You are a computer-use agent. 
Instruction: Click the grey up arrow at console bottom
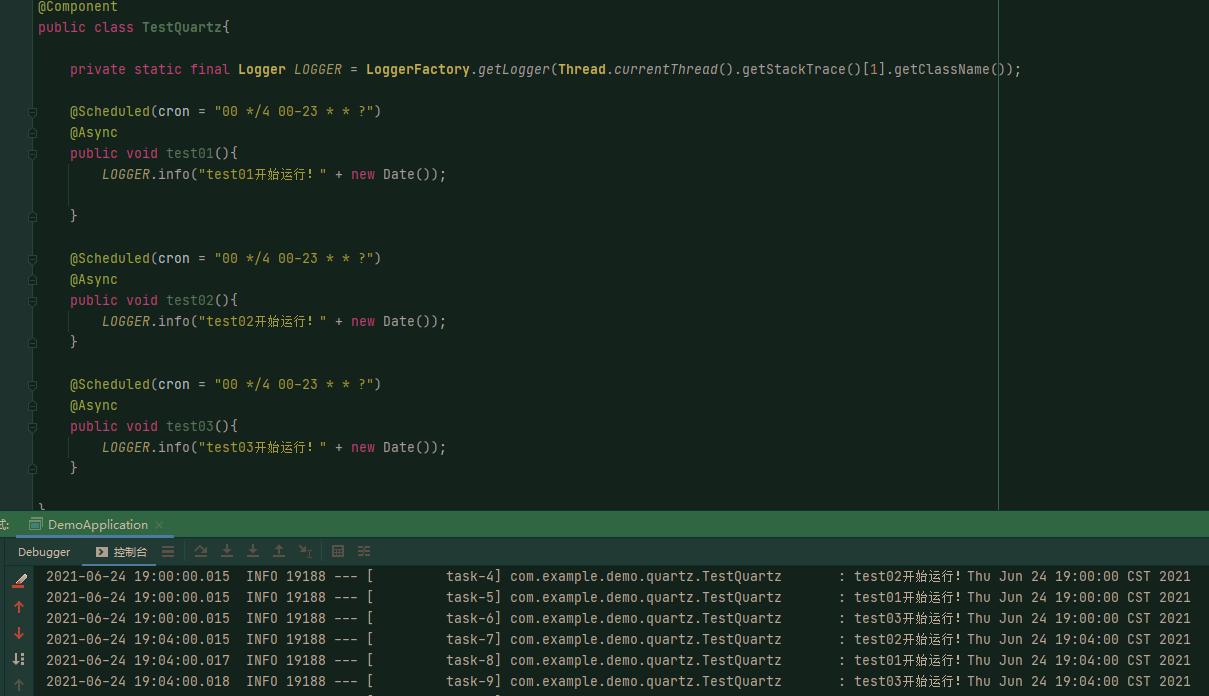tap(19, 685)
